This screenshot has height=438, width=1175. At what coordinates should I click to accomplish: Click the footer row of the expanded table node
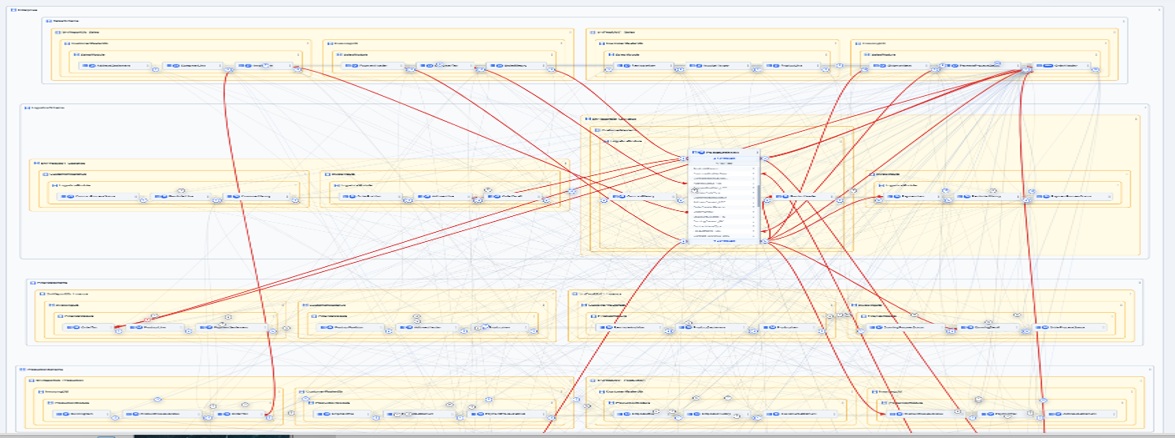coord(724,241)
